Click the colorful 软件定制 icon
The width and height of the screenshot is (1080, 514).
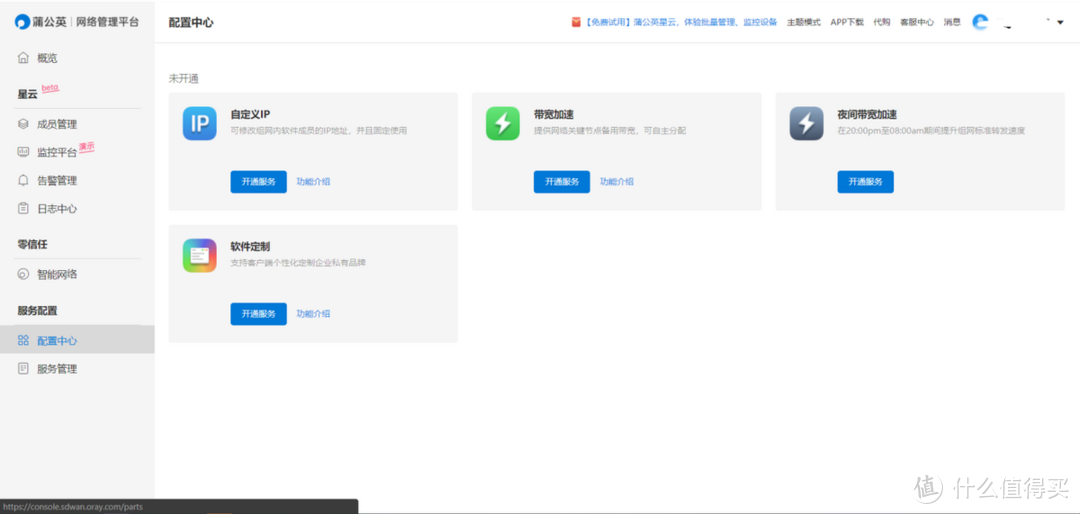click(x=200, y=256)
